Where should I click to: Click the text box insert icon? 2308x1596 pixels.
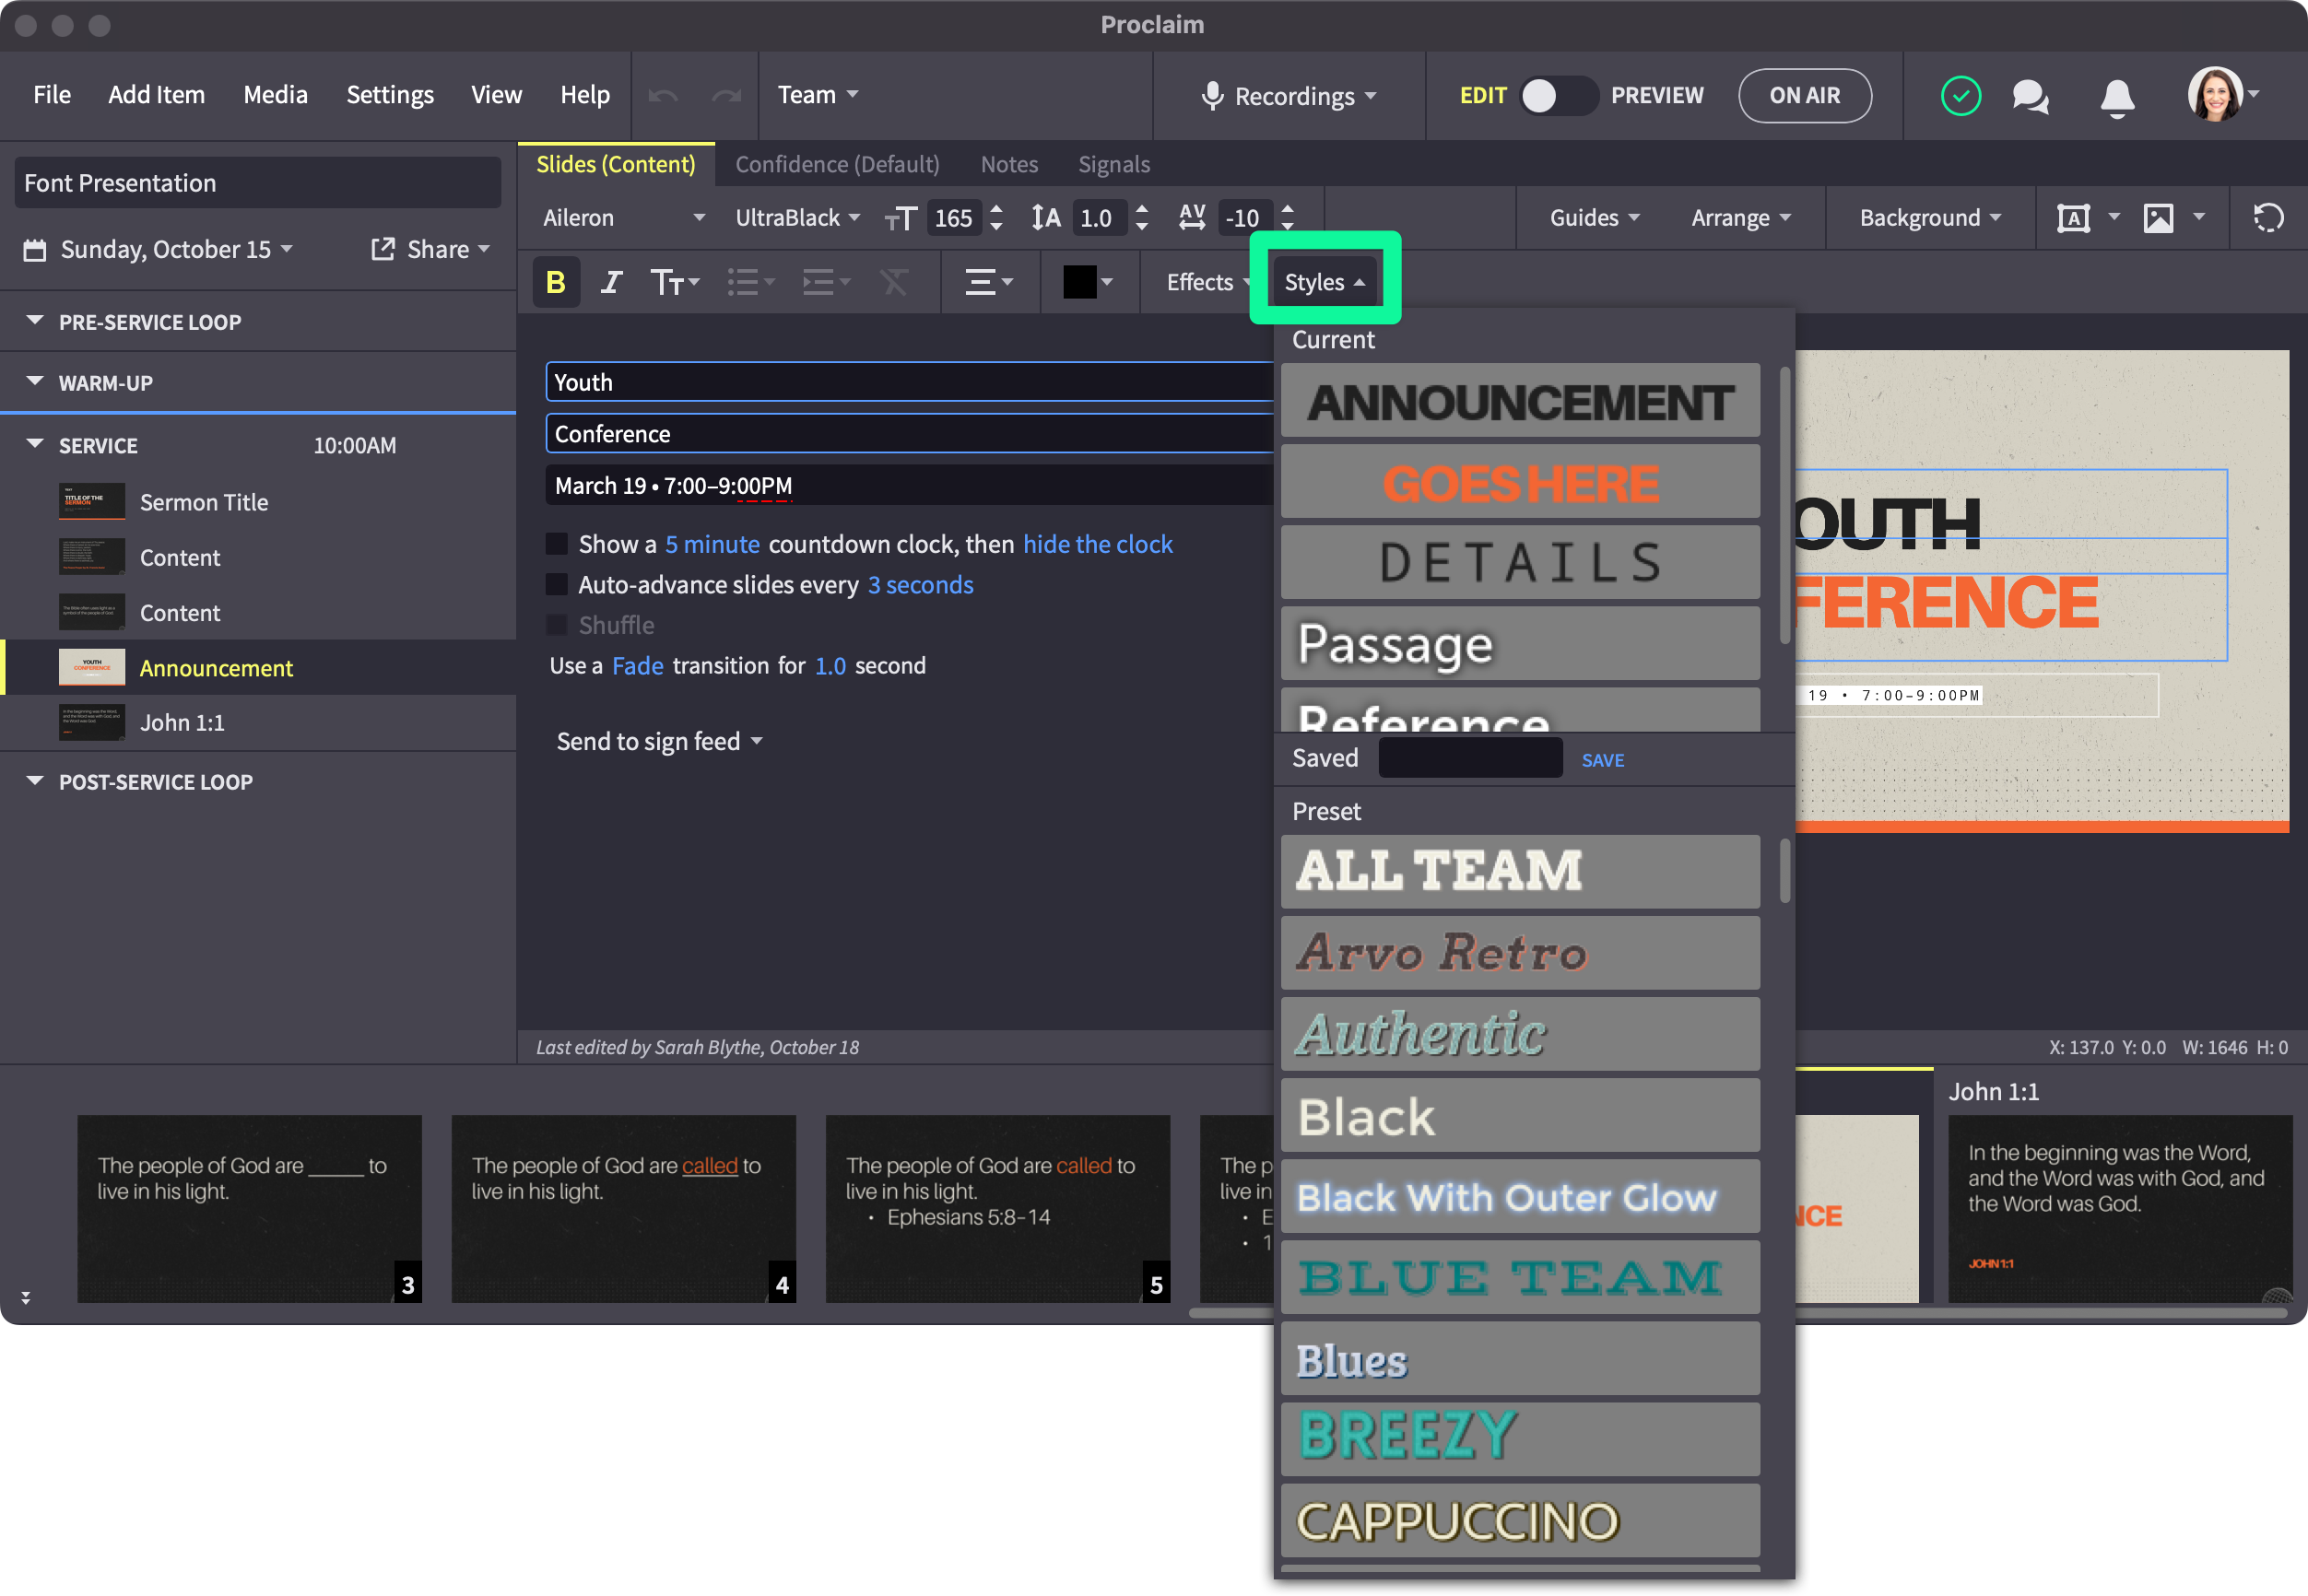coord(2074,218)
